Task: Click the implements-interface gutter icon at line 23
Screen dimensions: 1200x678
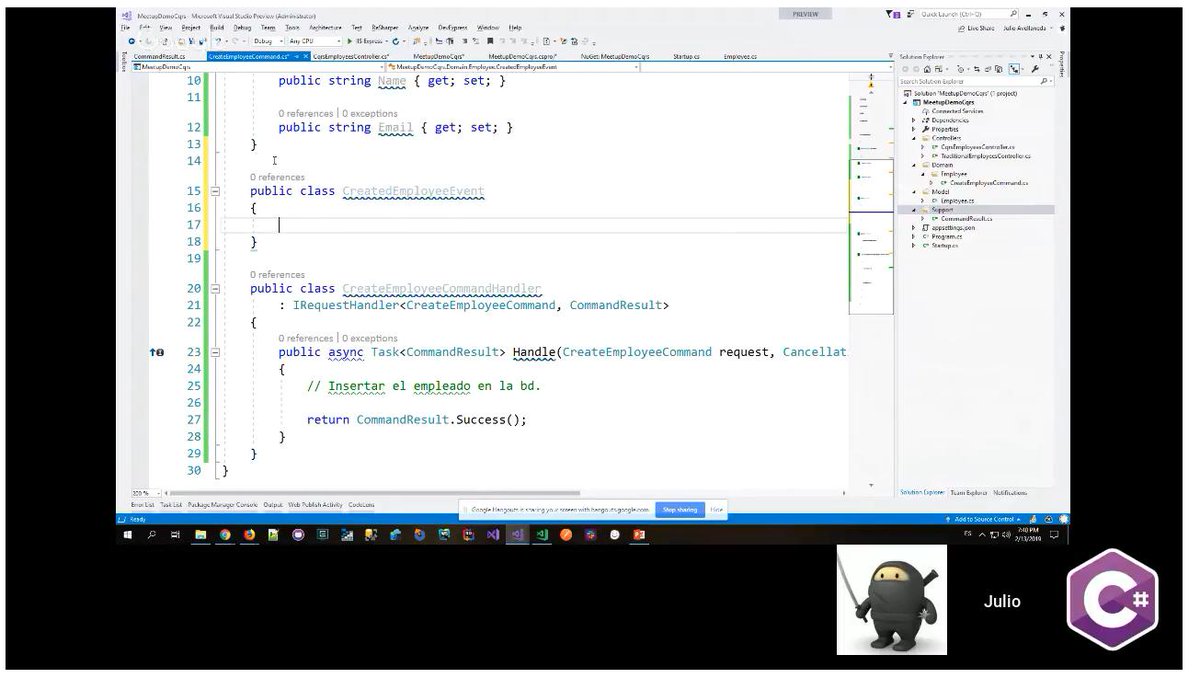Action: click(157, 352)
